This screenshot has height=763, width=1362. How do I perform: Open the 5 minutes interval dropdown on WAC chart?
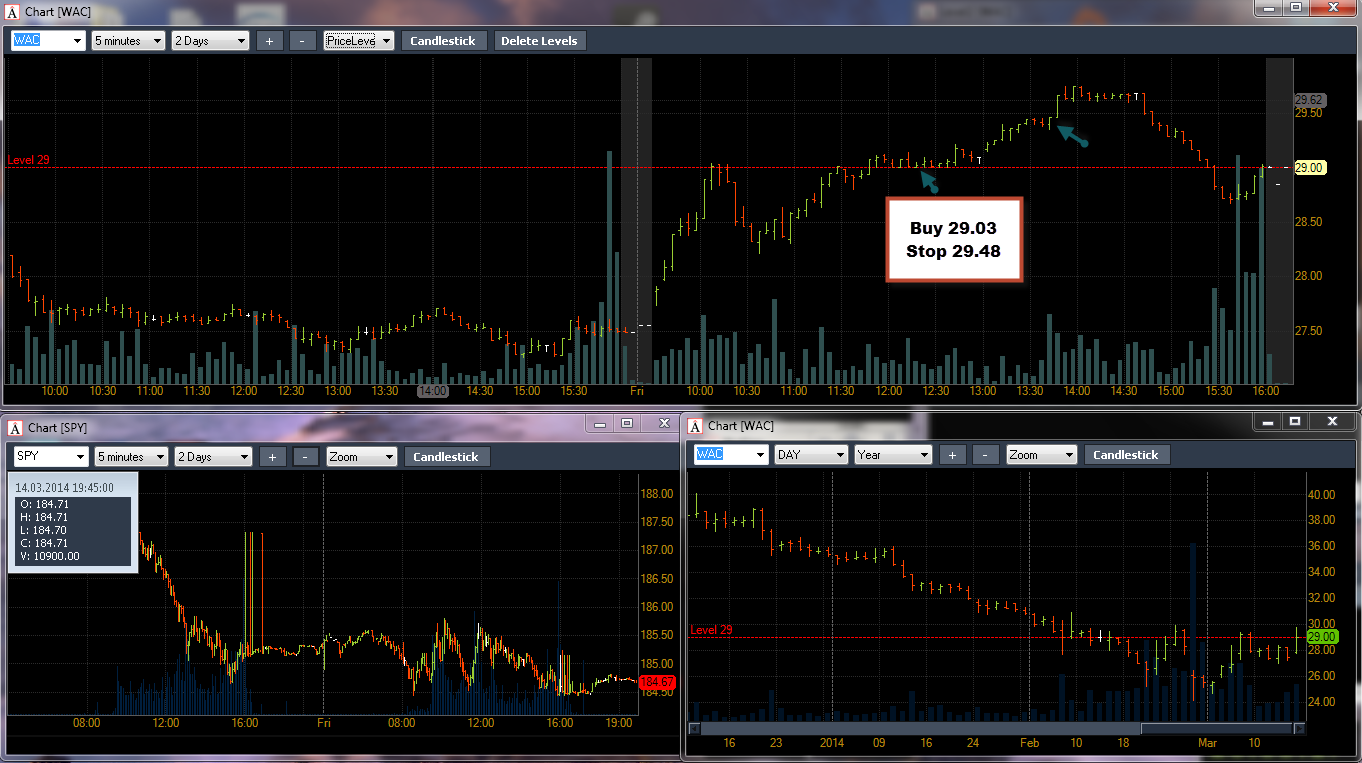point(128,41)
